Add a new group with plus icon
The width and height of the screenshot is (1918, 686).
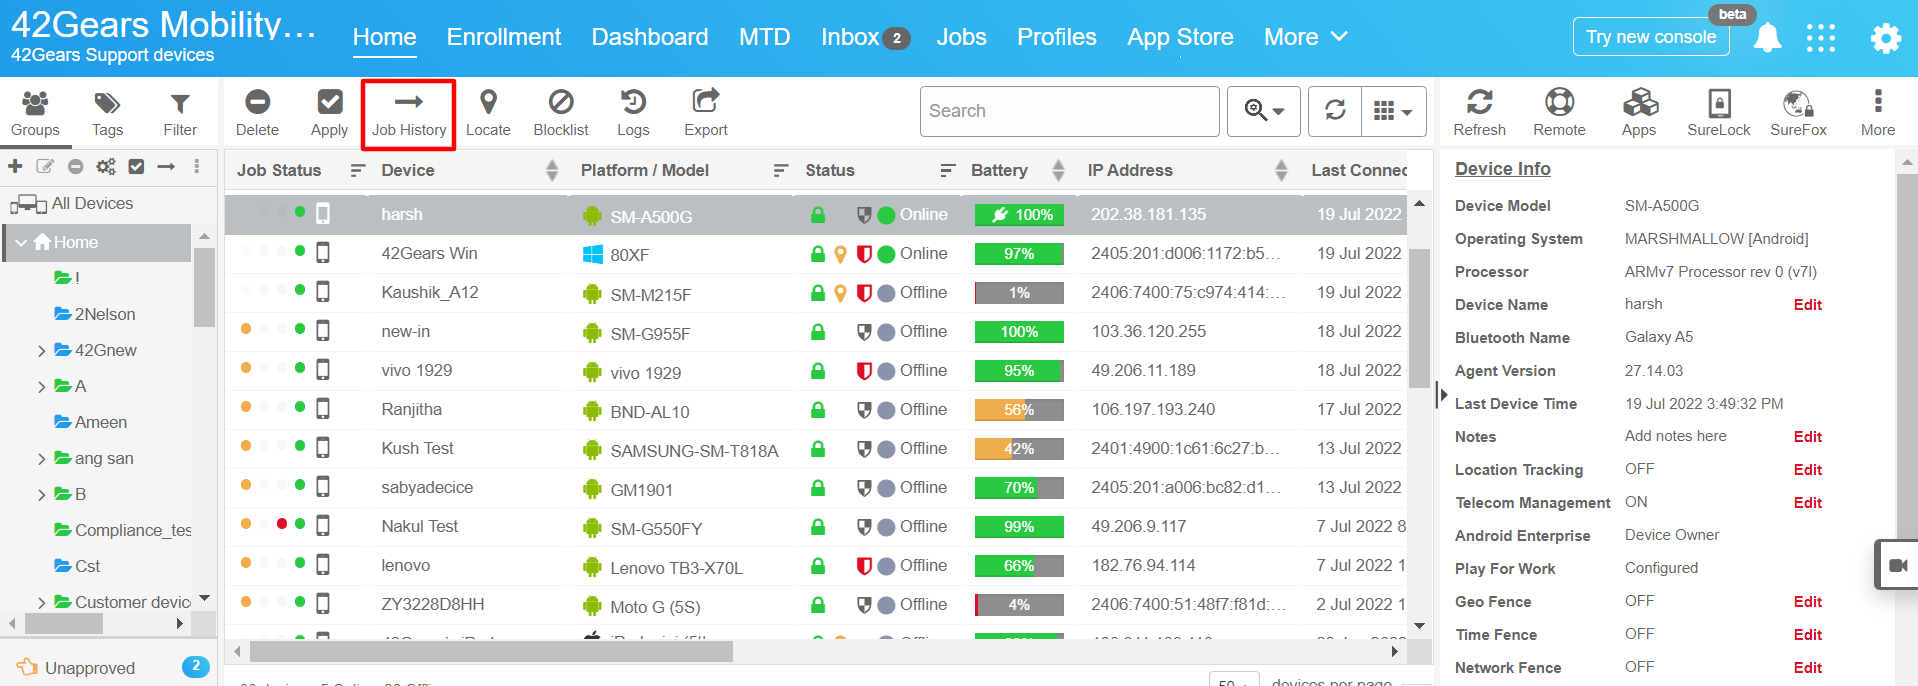[x=15, y=166]
